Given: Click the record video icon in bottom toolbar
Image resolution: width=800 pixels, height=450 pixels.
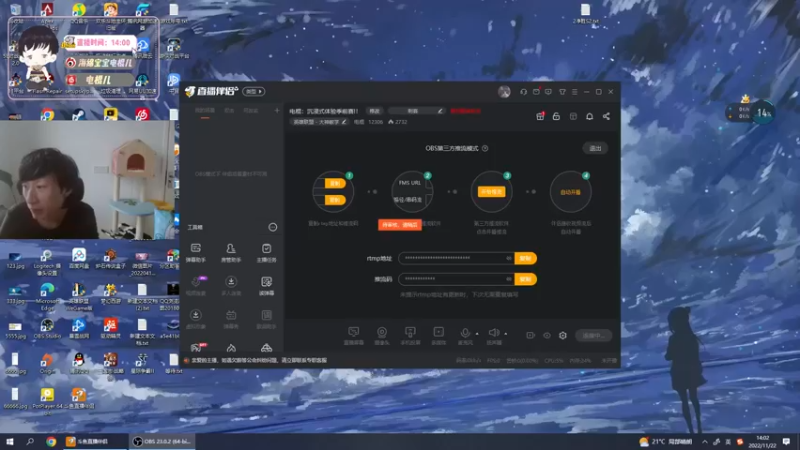Looking at the screenshot, I should coord(531,335).
